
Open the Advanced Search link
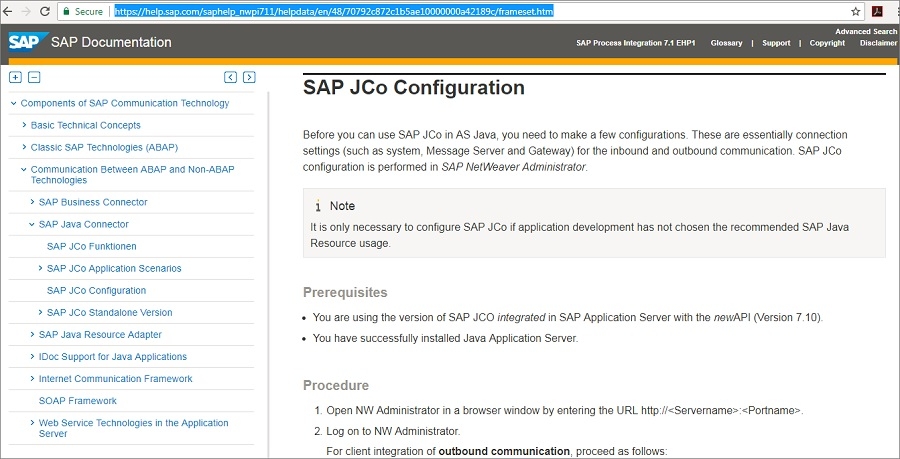point(866,32)
